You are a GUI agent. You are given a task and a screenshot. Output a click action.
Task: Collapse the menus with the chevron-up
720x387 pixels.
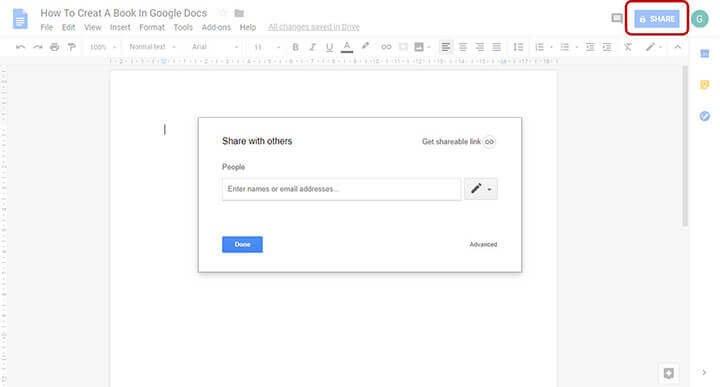click(677, 47)
